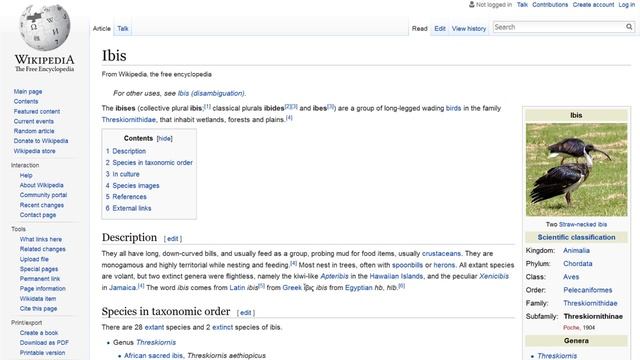Open African sacred ibis link
The height and width of the screenshot is (360, 640).
pos(153,356)
